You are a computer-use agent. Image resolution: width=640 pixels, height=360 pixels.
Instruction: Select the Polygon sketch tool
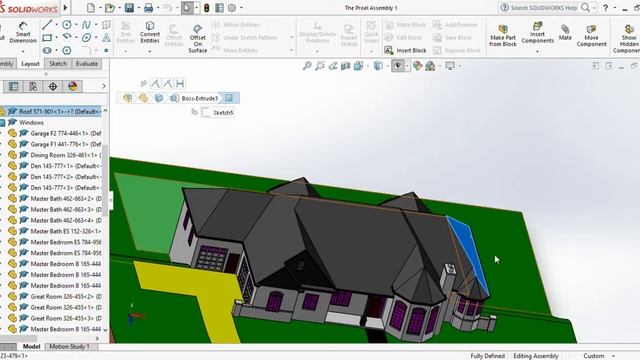pos(67,51)
